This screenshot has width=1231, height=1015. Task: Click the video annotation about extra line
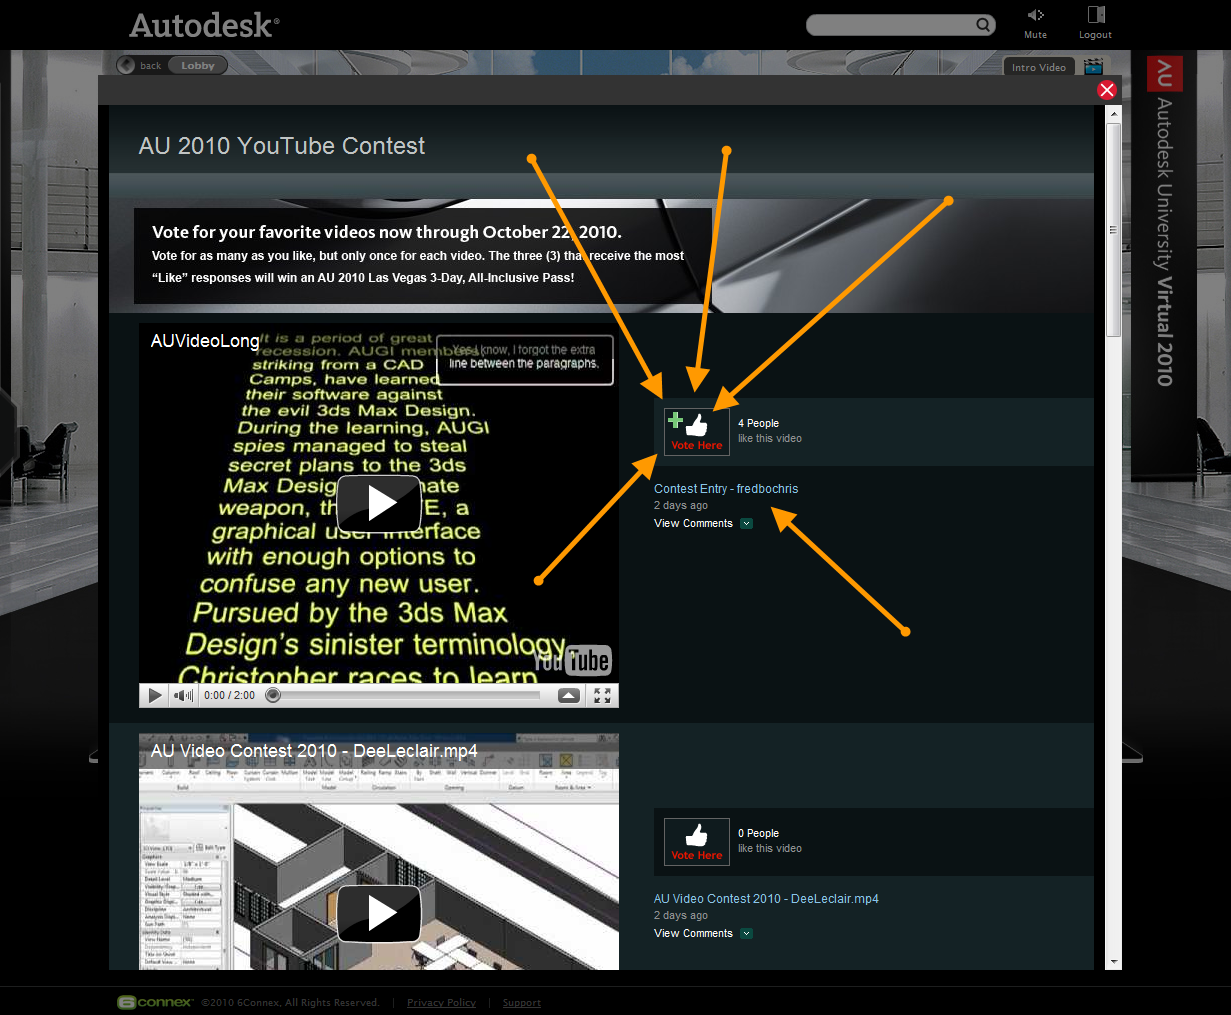[x=525, y=360]
